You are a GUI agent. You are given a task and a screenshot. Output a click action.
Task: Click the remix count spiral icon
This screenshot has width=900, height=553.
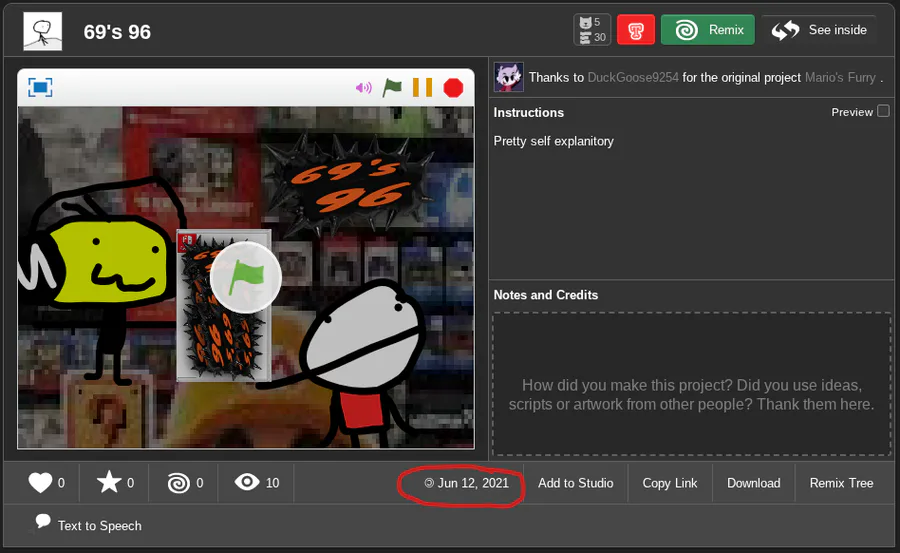point(179,483)
